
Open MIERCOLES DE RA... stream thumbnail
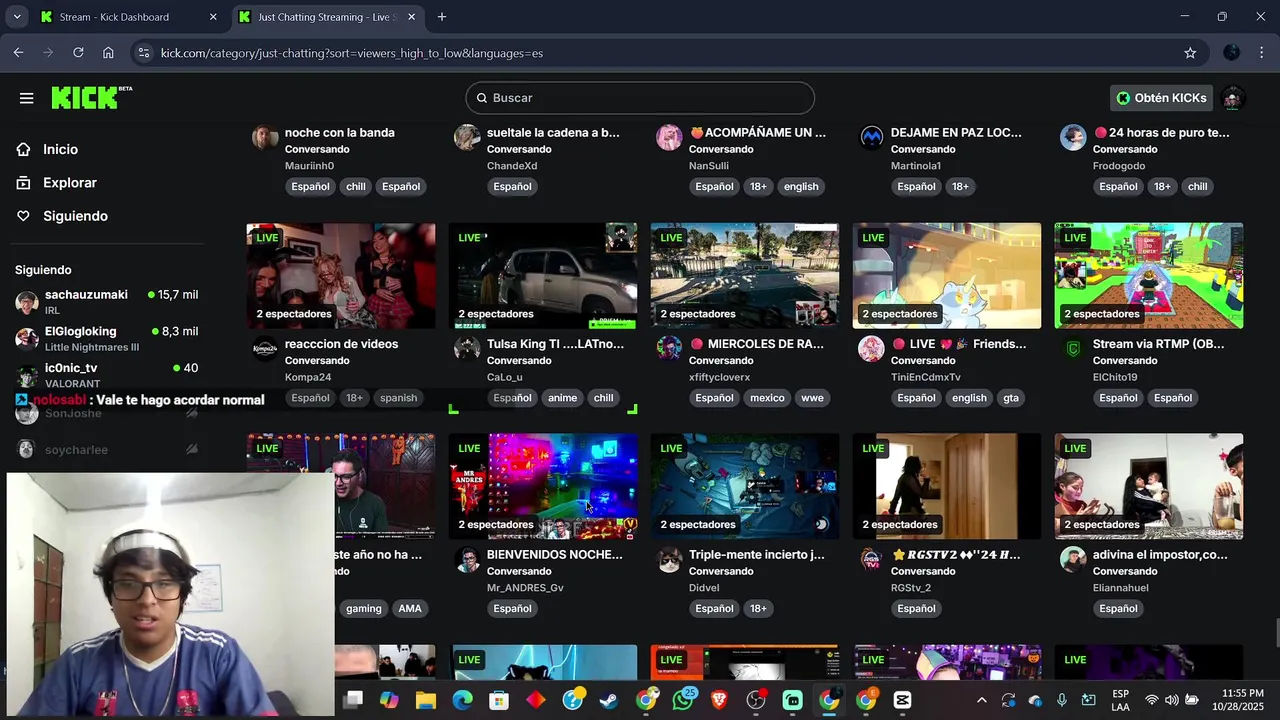(x=745, y=276)
